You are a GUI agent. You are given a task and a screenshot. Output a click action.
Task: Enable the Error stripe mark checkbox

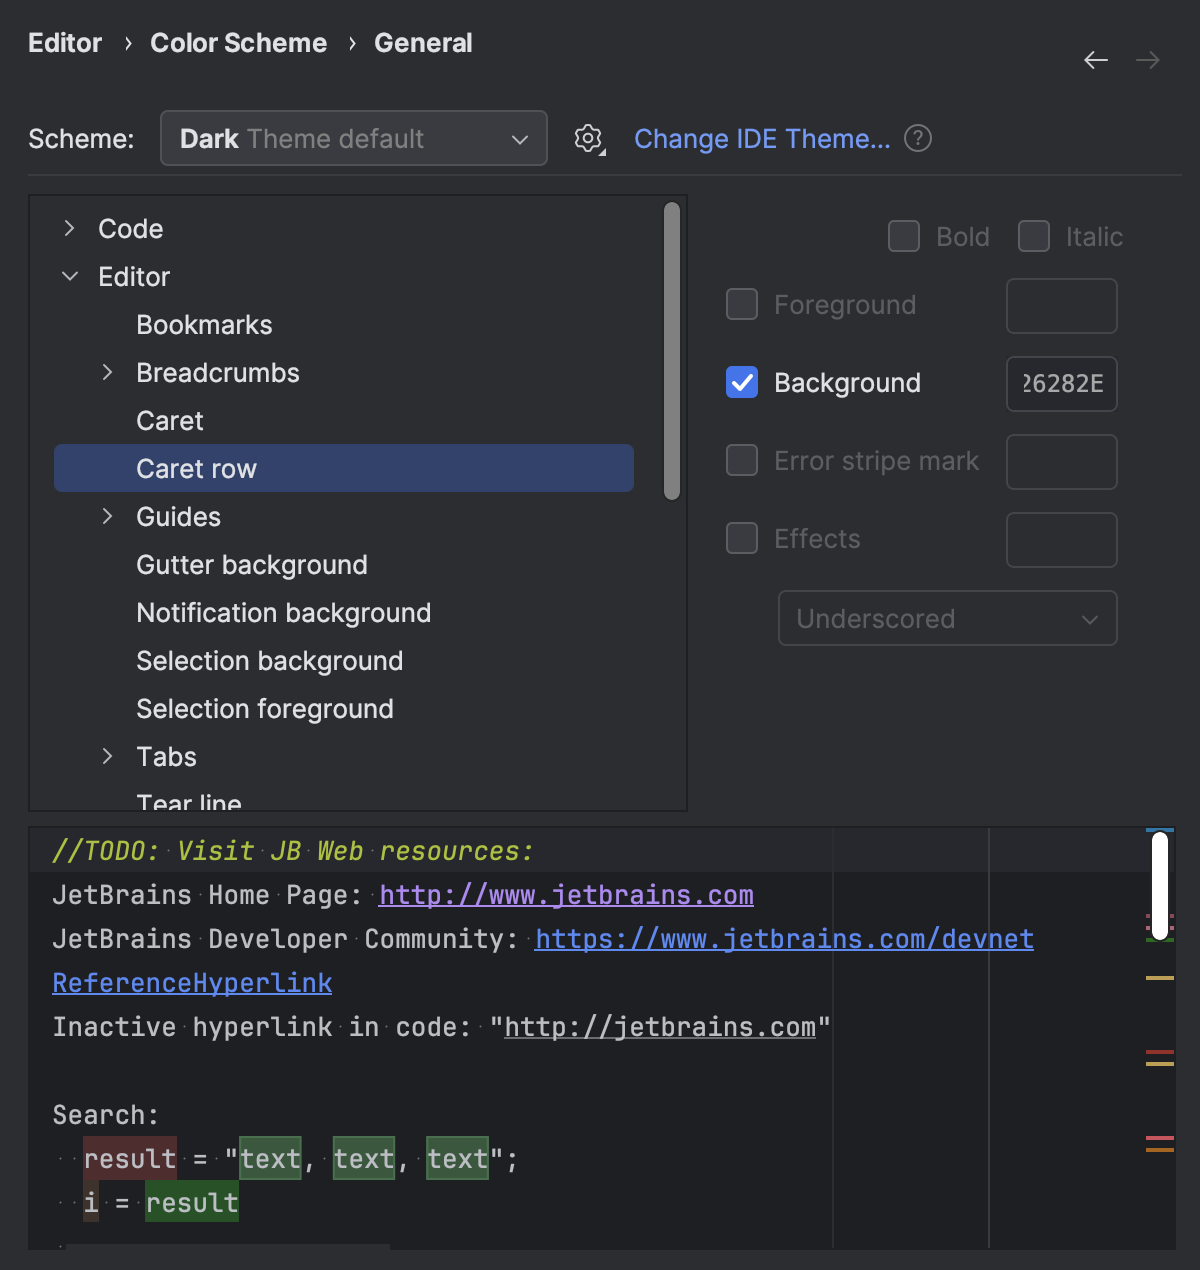pos(741,460)
